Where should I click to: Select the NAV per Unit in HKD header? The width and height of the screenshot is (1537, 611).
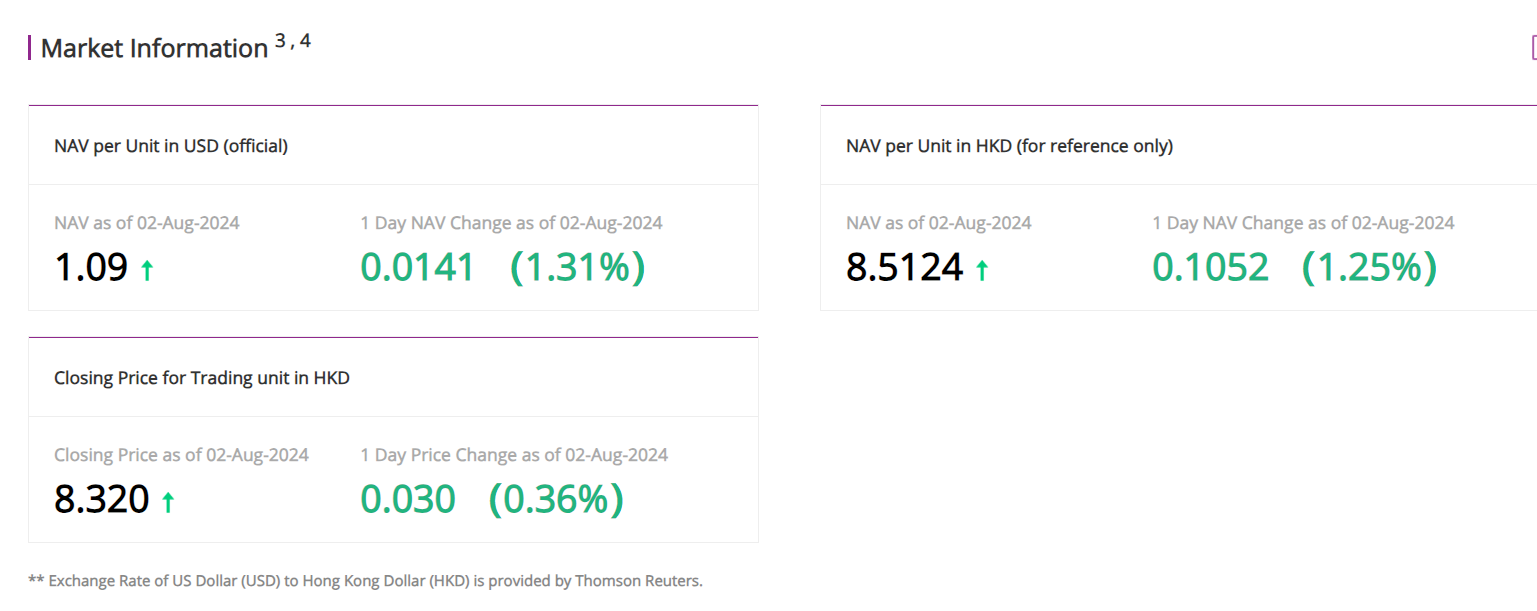click(x=1009, y=146)
